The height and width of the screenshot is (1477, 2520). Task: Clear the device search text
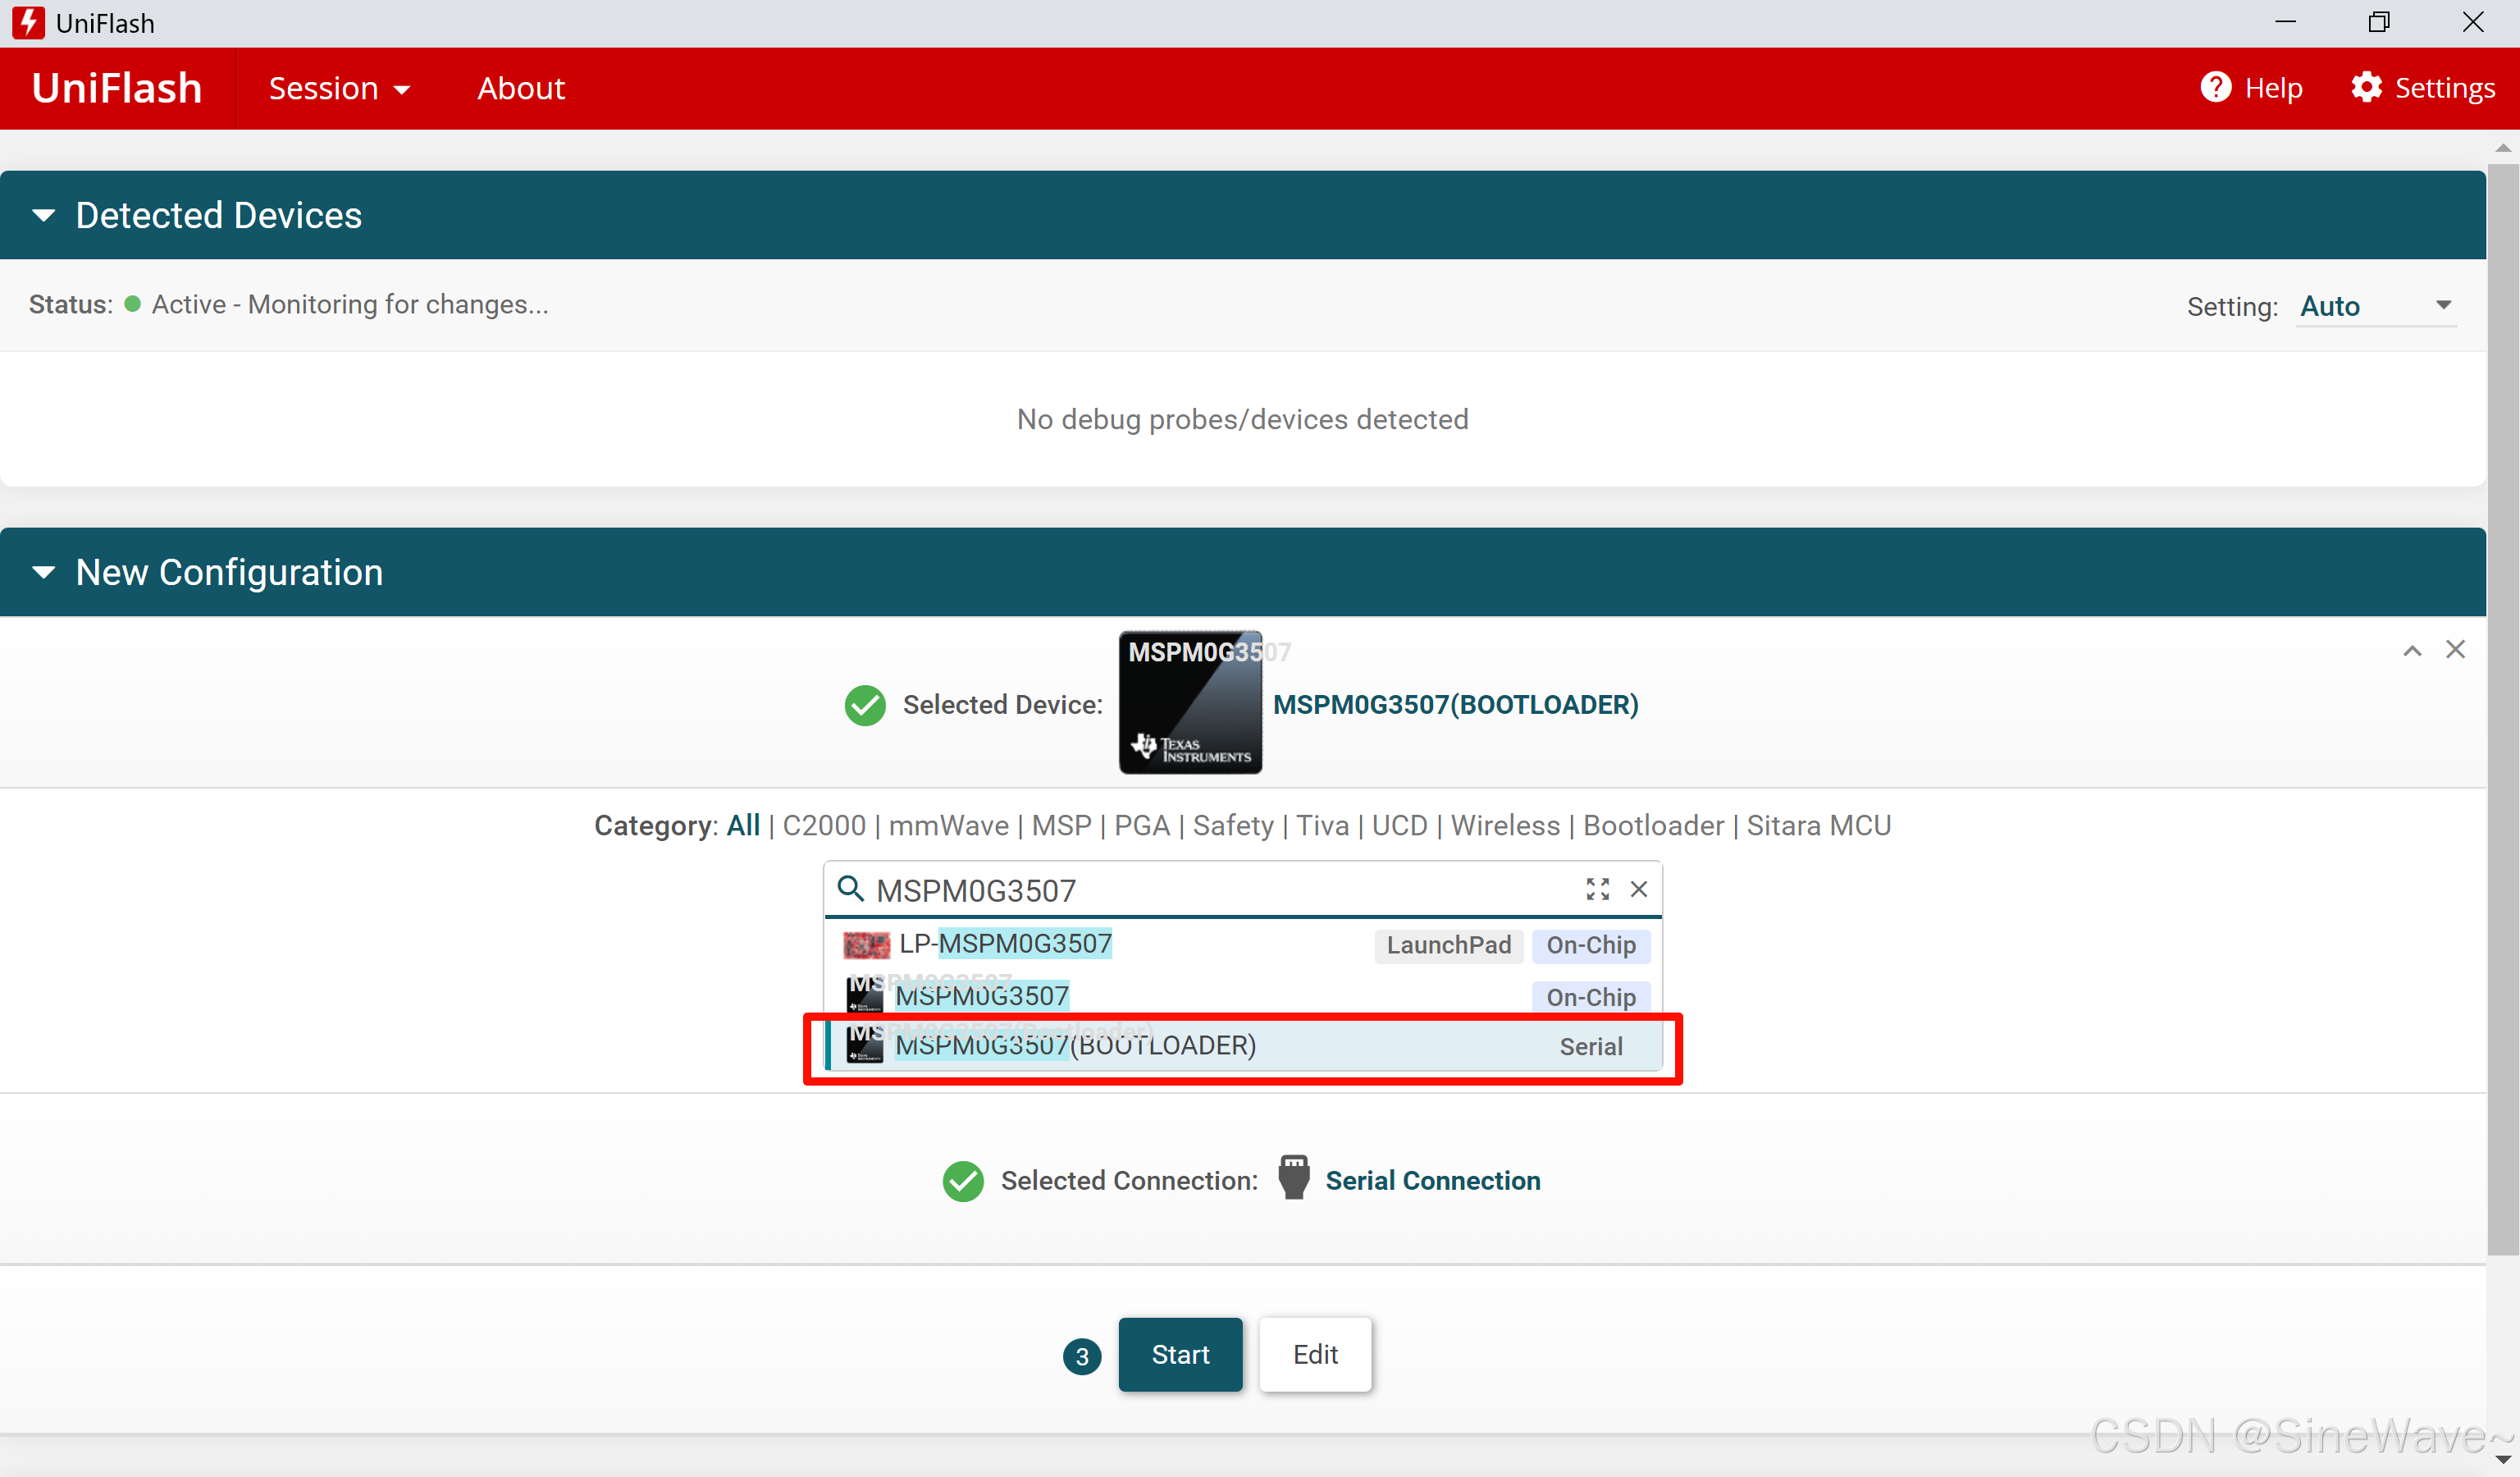[1638, 889]
